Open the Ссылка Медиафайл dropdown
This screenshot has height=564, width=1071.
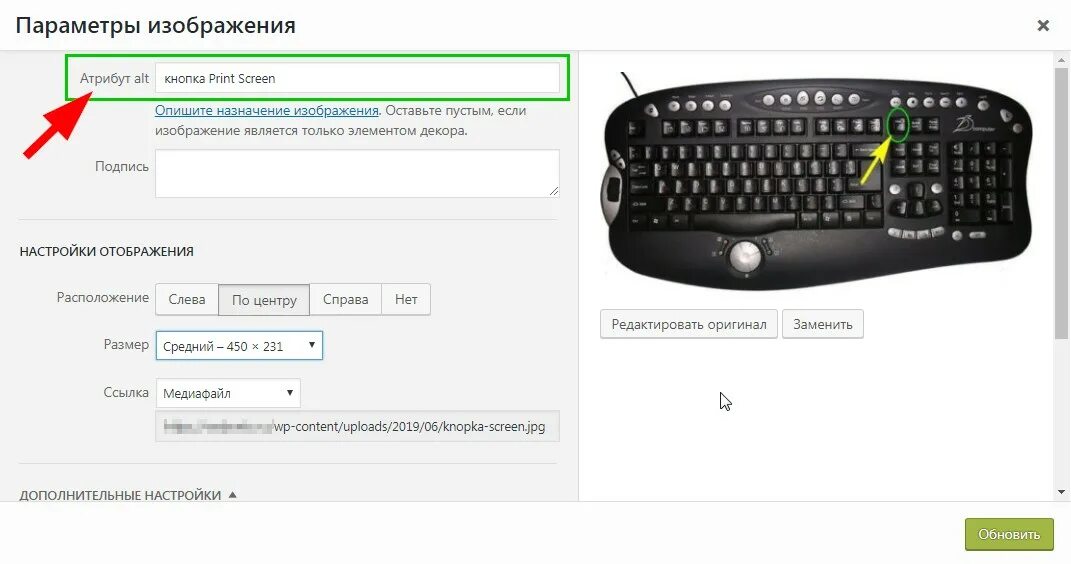[227, 393]
